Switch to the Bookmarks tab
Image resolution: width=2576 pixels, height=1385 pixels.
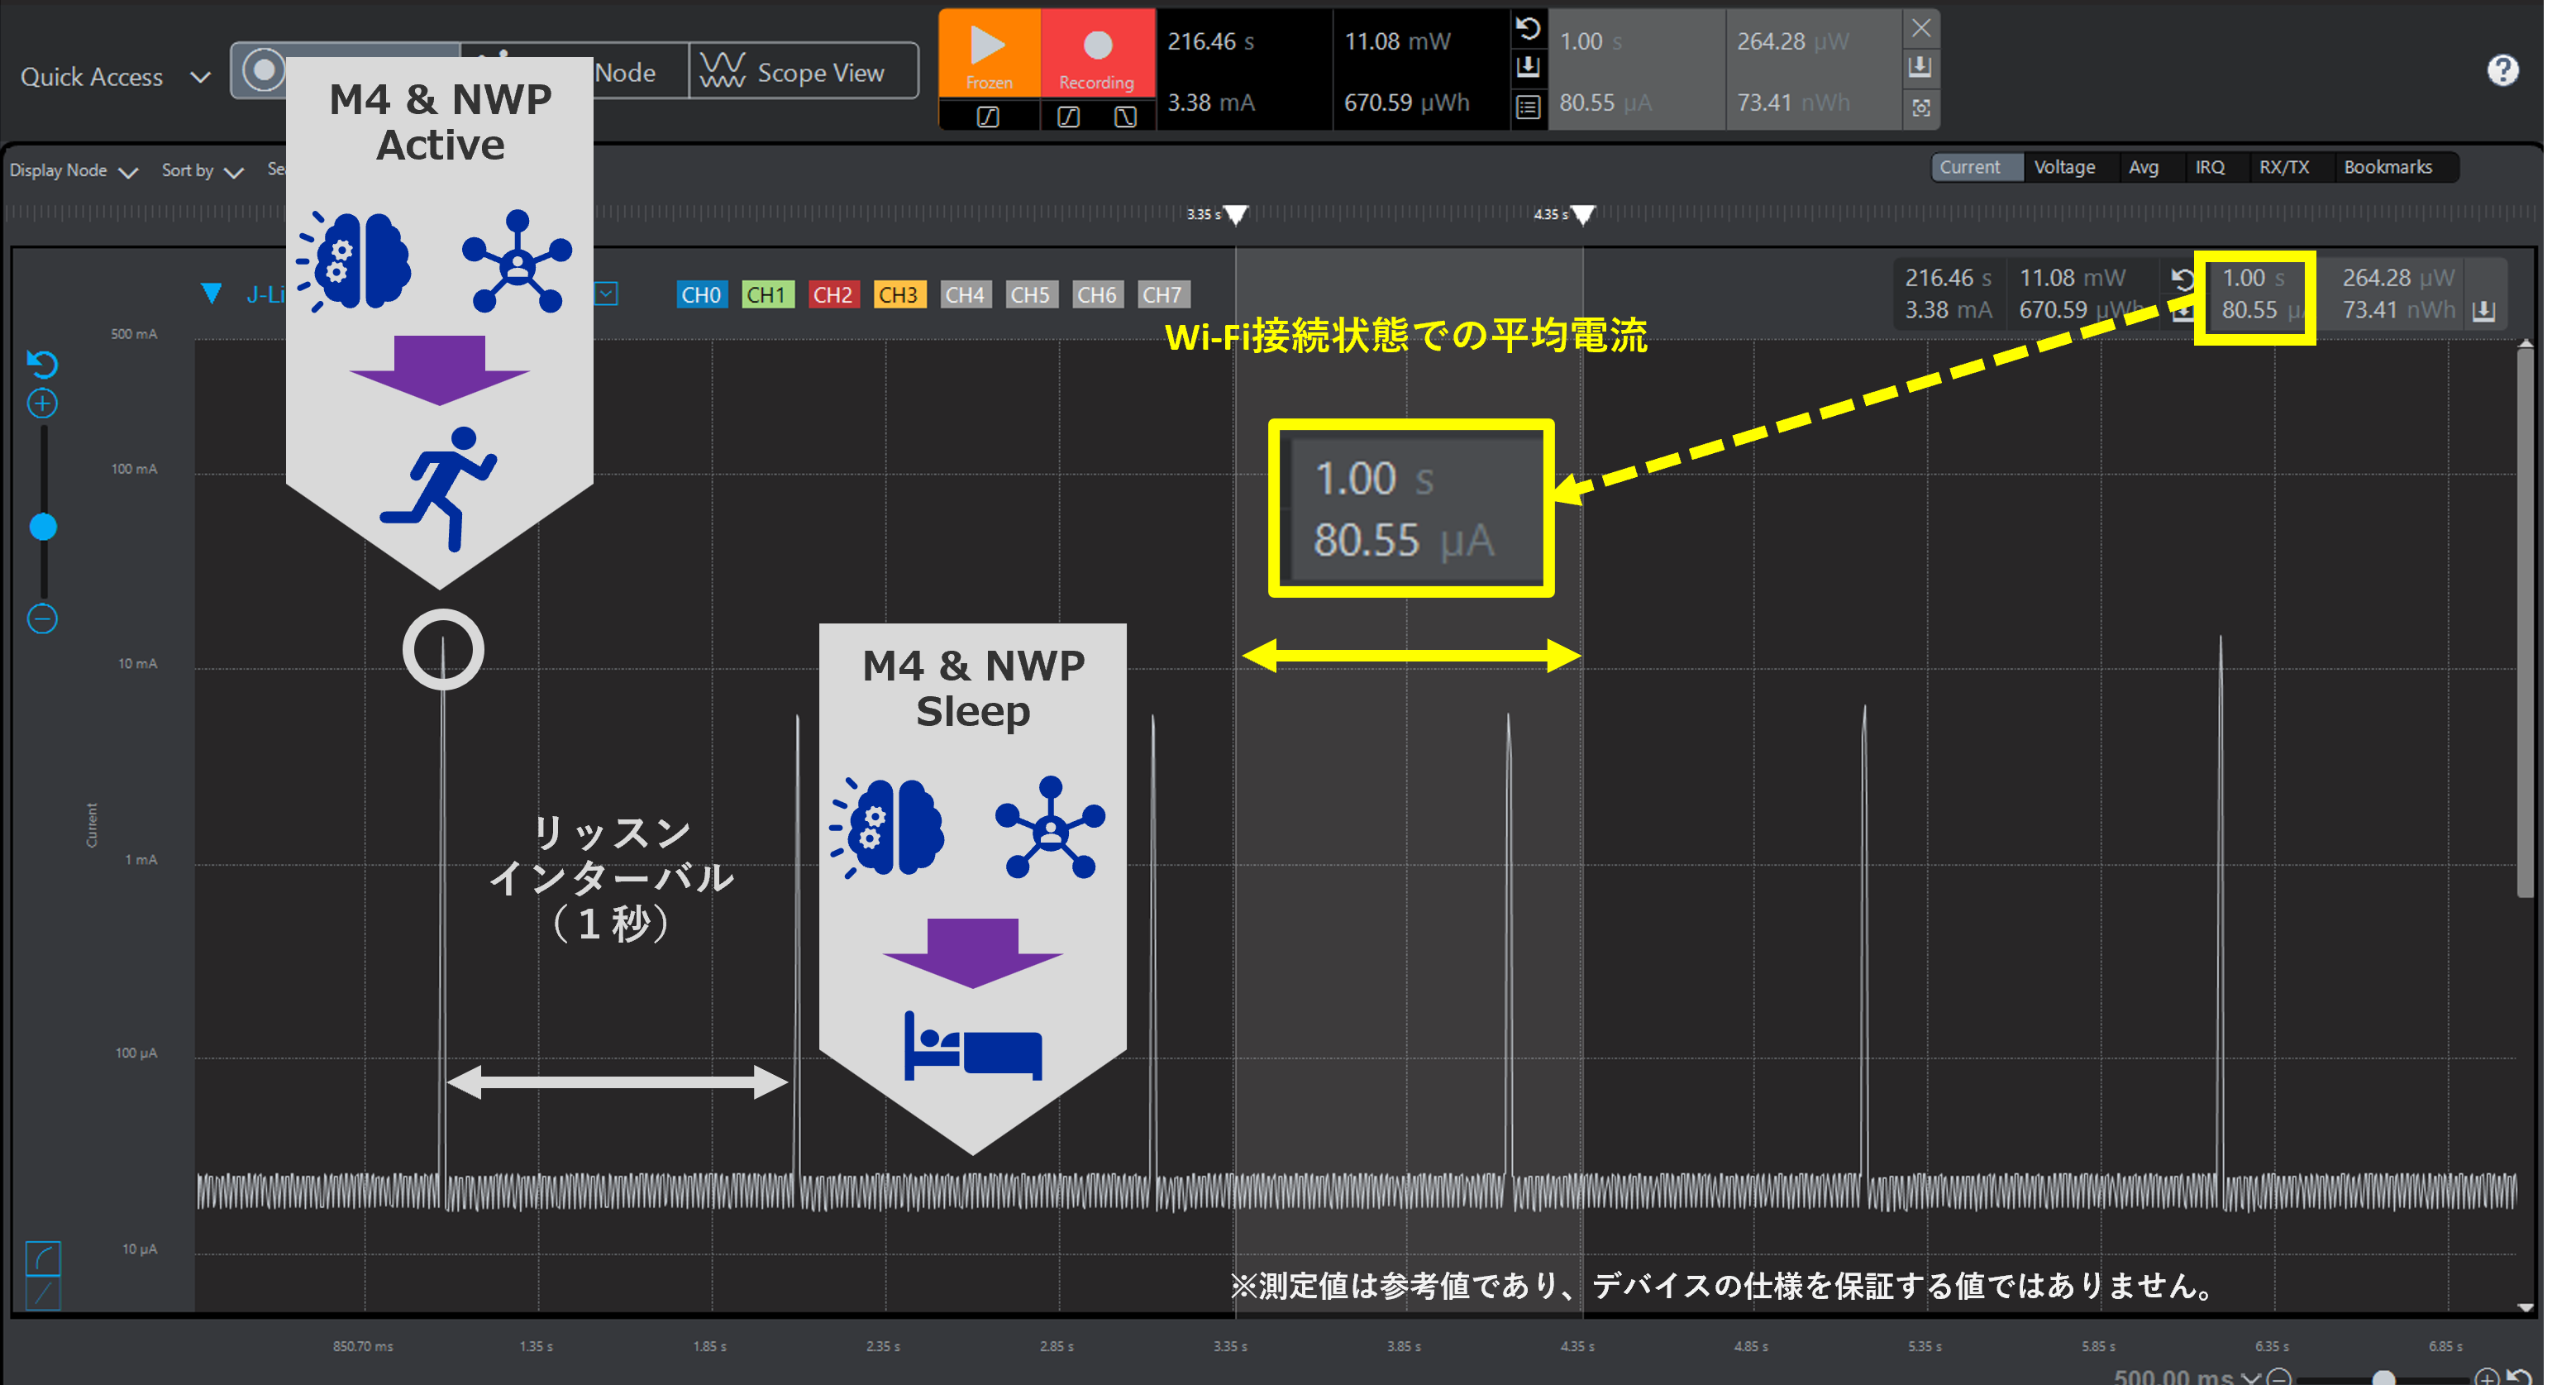click(2387, 167)
